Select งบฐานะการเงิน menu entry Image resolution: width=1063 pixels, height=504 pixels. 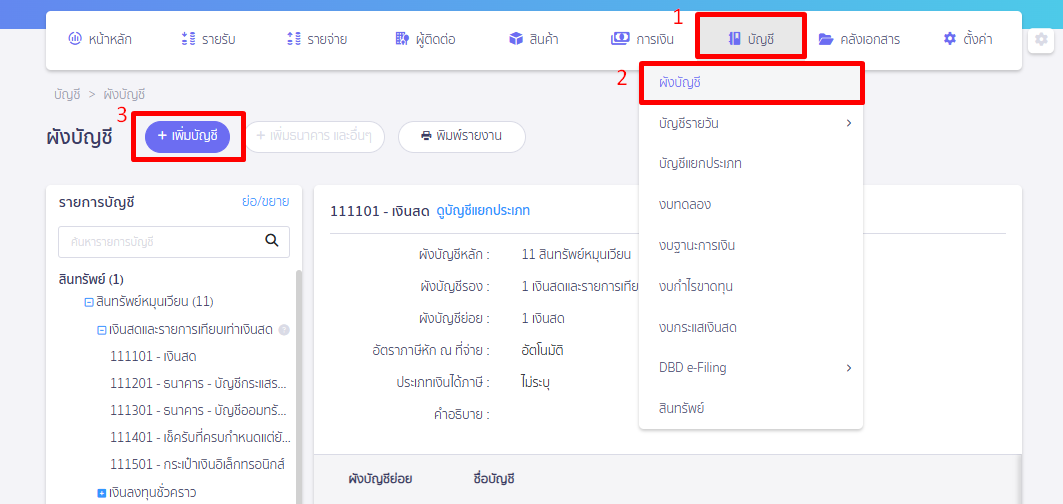pyautogui.click(x=751, y=246)
